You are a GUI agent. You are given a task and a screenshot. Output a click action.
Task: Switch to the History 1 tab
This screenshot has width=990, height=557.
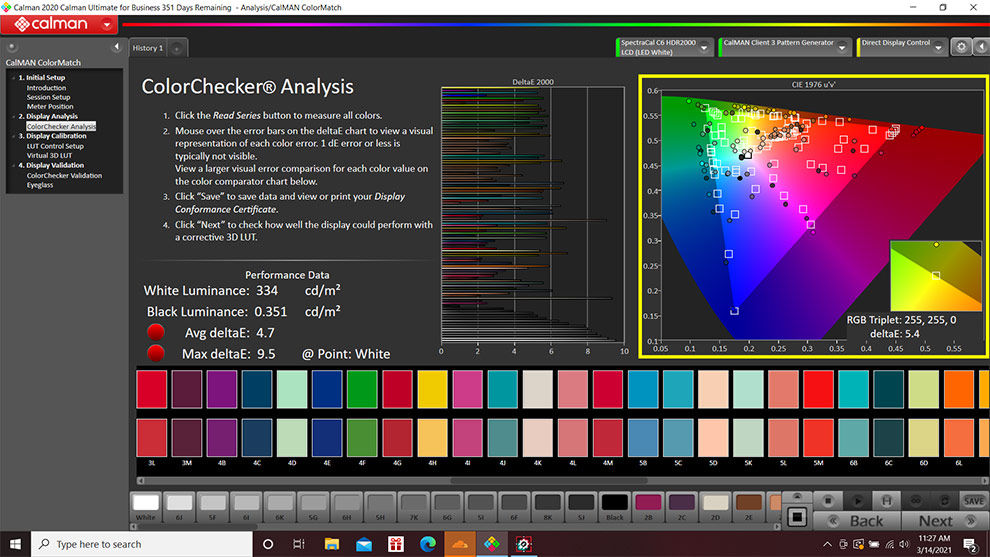148,48
